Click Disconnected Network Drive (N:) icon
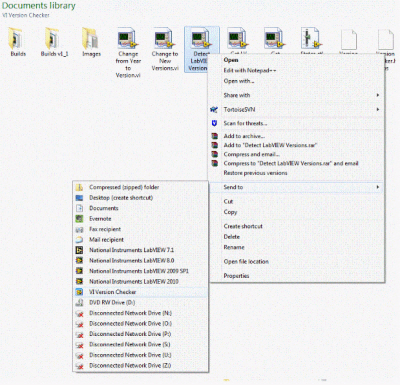 pyautogui.click(x=79, y=313)
